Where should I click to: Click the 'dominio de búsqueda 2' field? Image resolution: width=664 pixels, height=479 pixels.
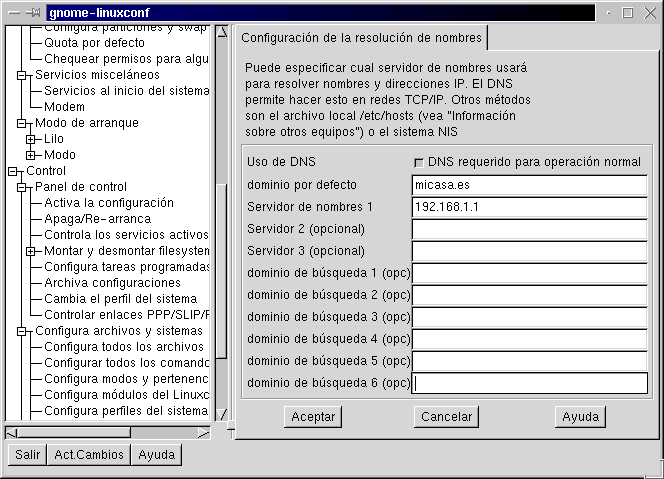tap(530, 295)
